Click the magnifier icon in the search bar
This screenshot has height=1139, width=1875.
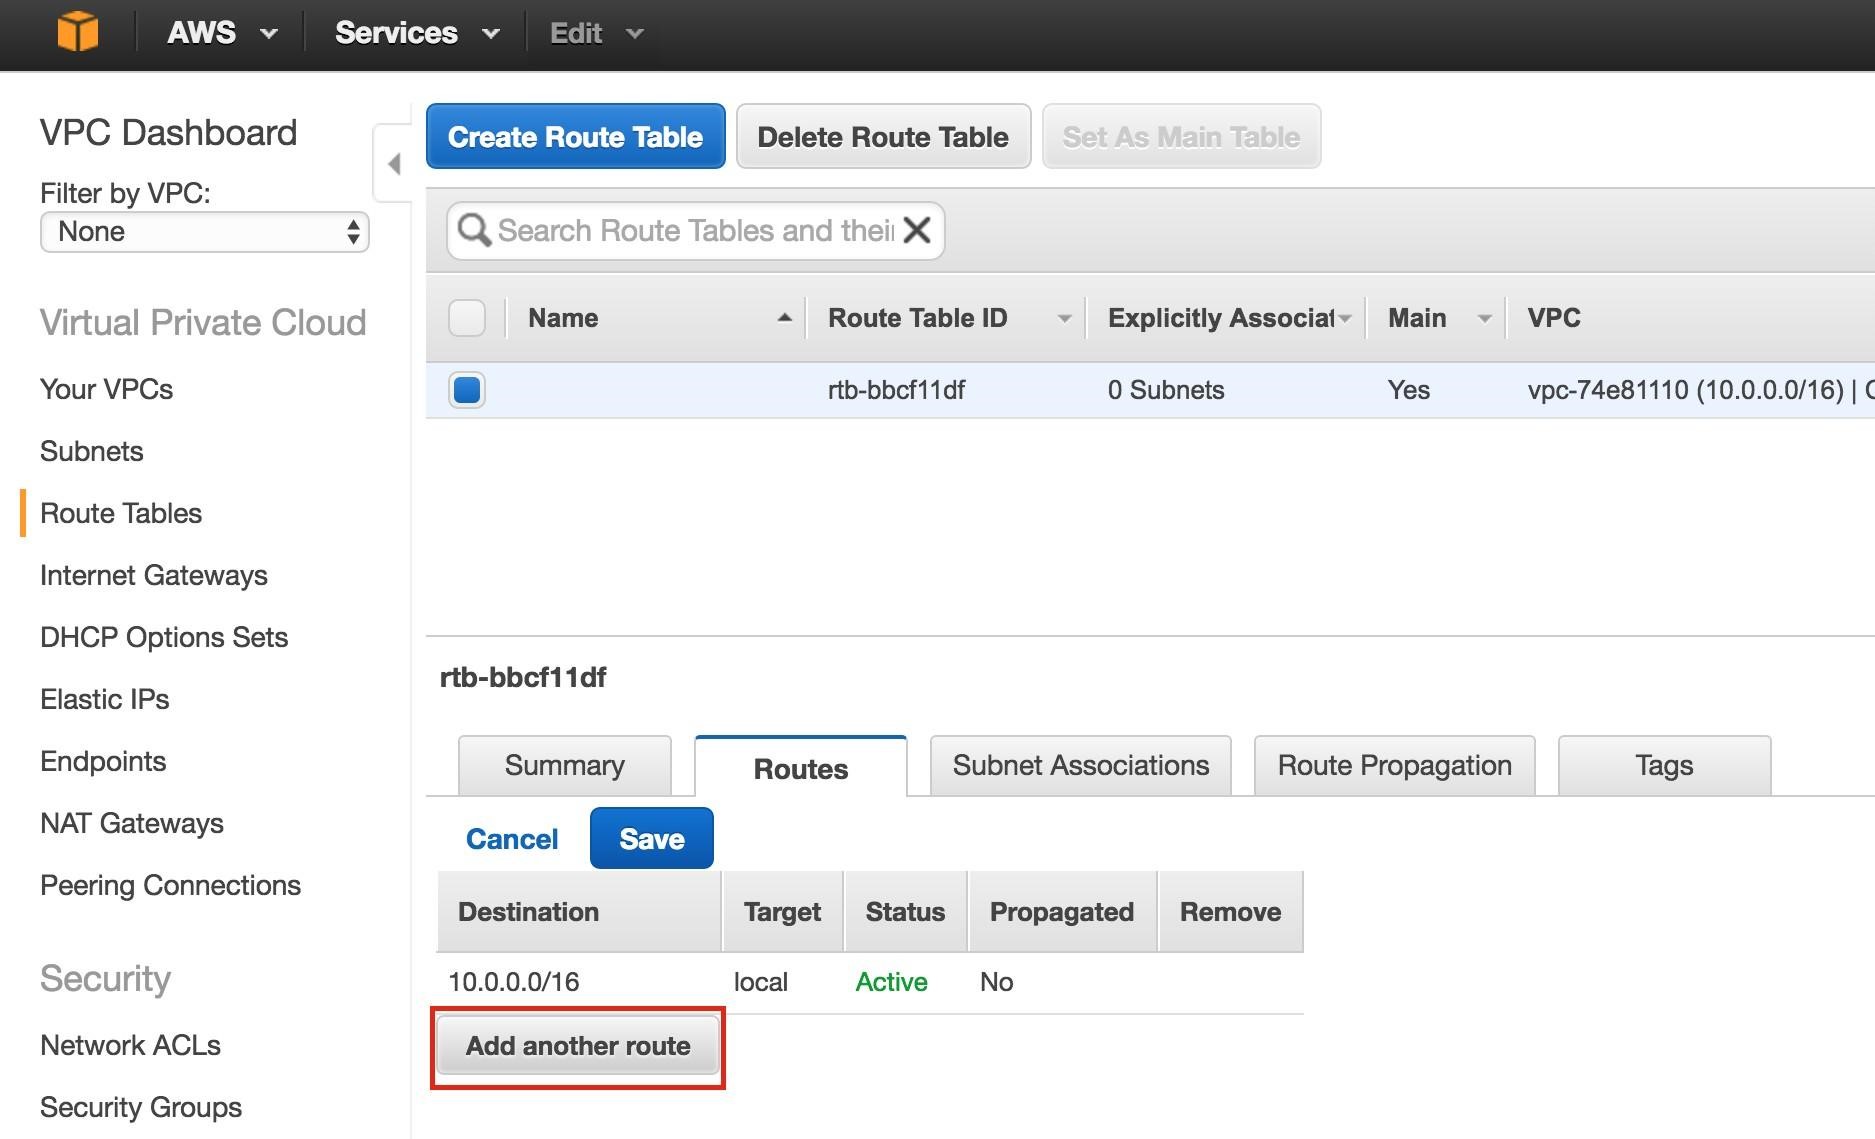click(x=474, y=230)
